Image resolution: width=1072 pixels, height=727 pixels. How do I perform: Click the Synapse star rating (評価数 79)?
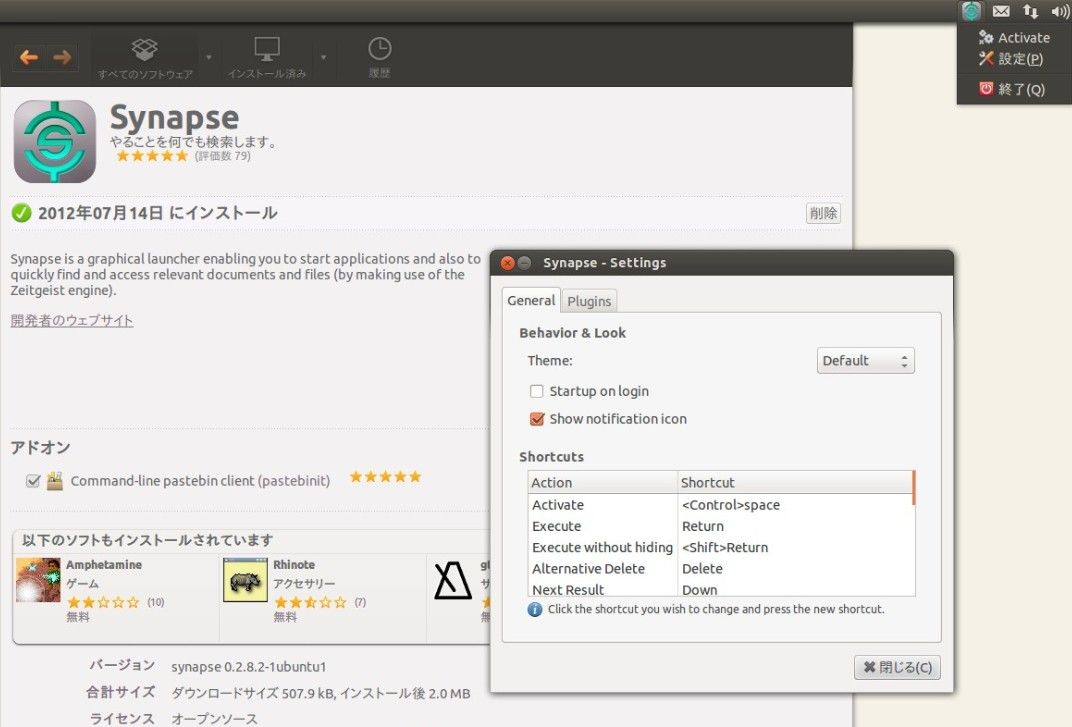click(152, 156)
